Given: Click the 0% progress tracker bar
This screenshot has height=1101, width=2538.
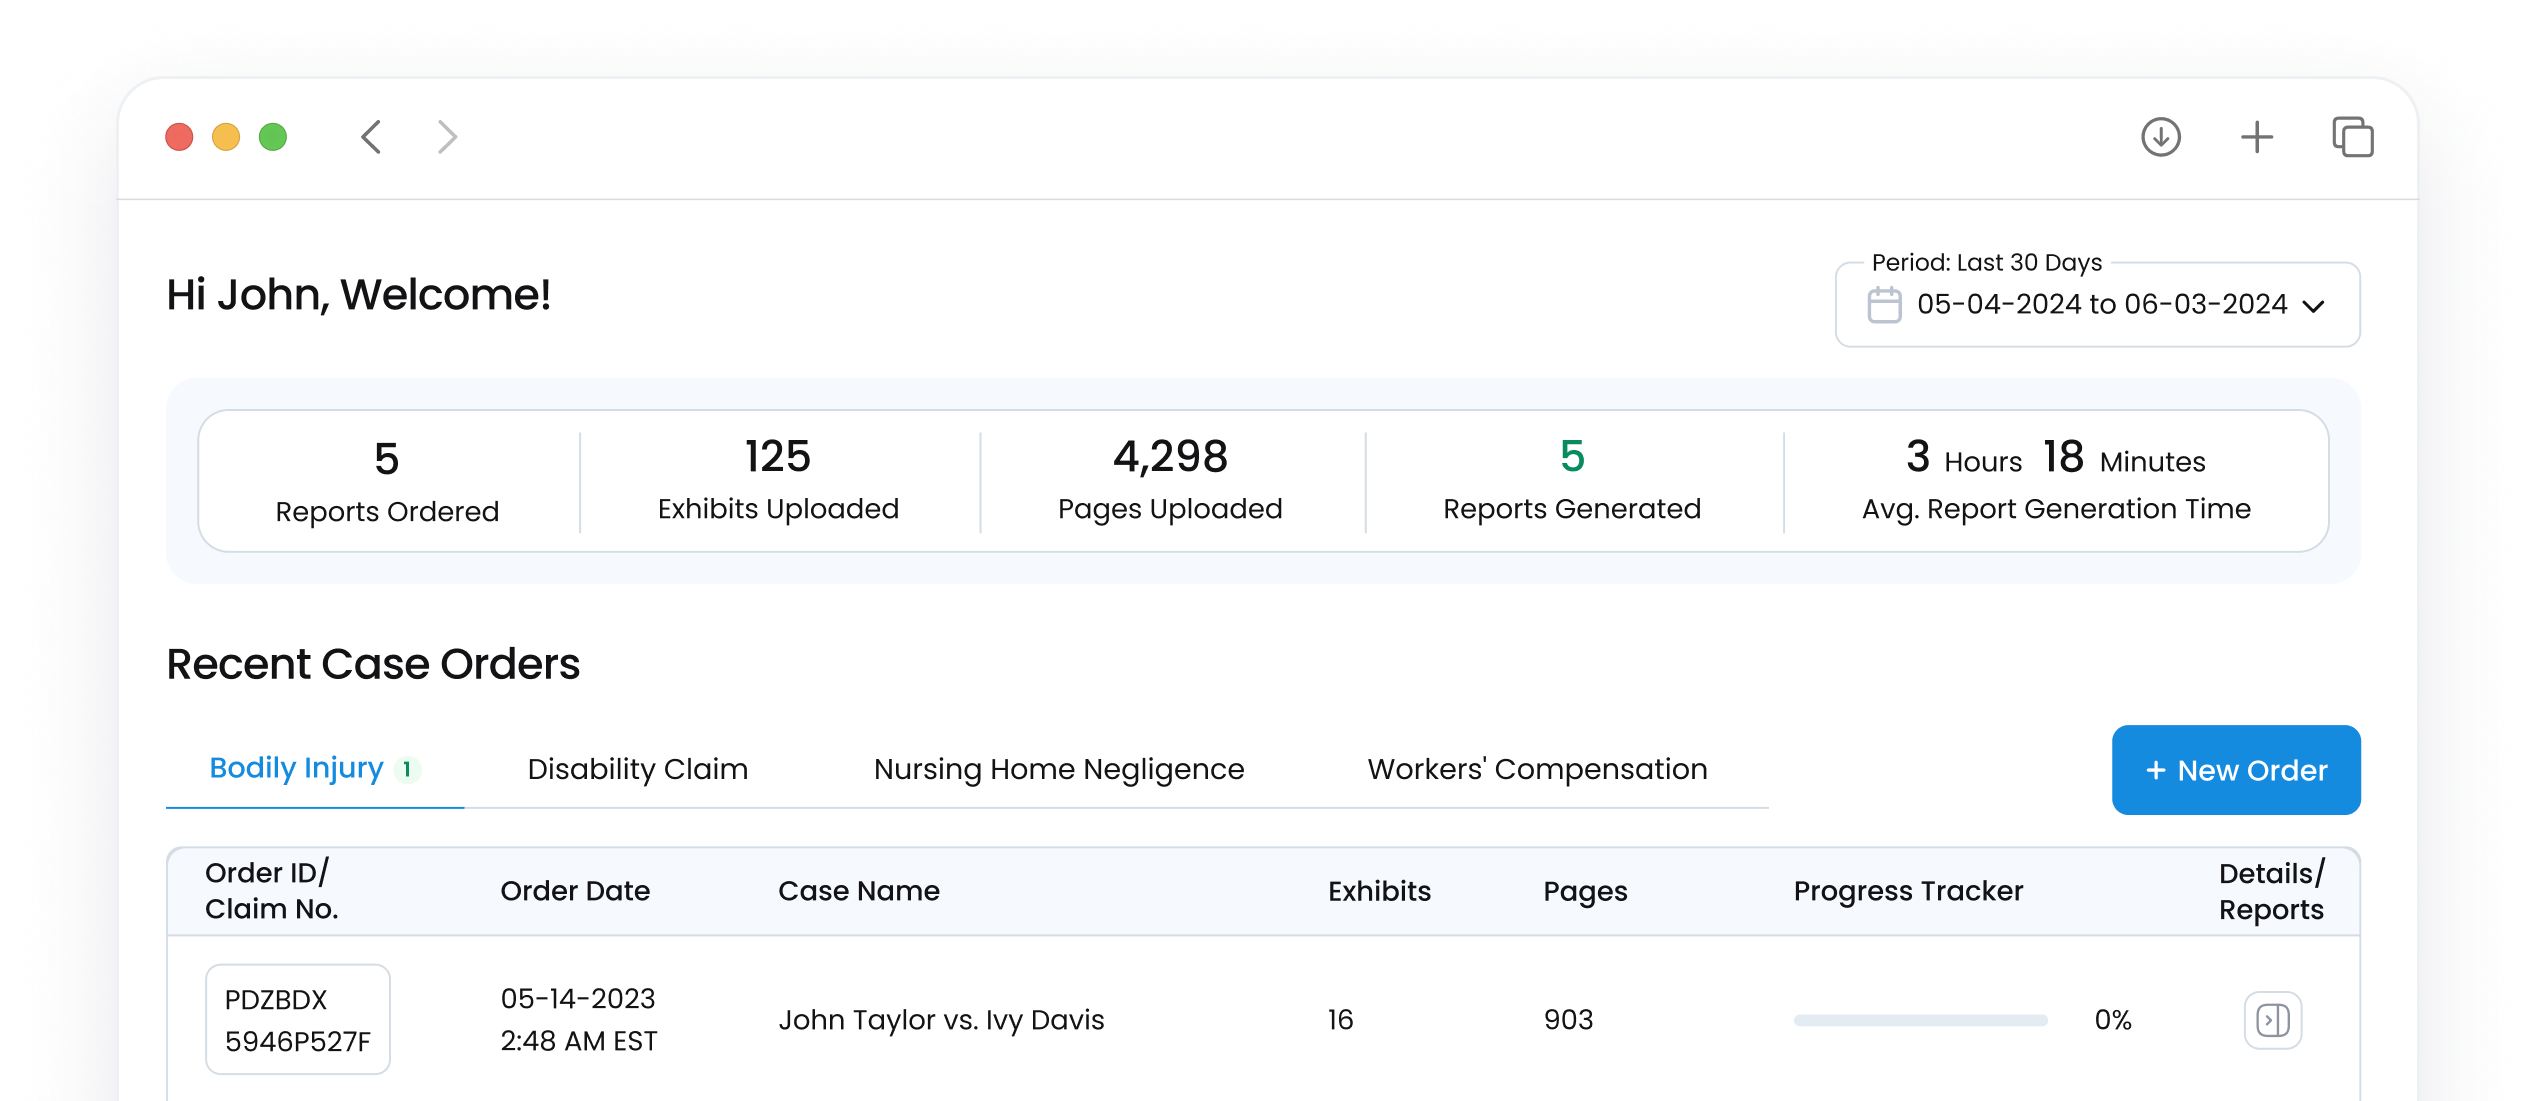Looking at the screenshot, I should pos(1919,1020).
